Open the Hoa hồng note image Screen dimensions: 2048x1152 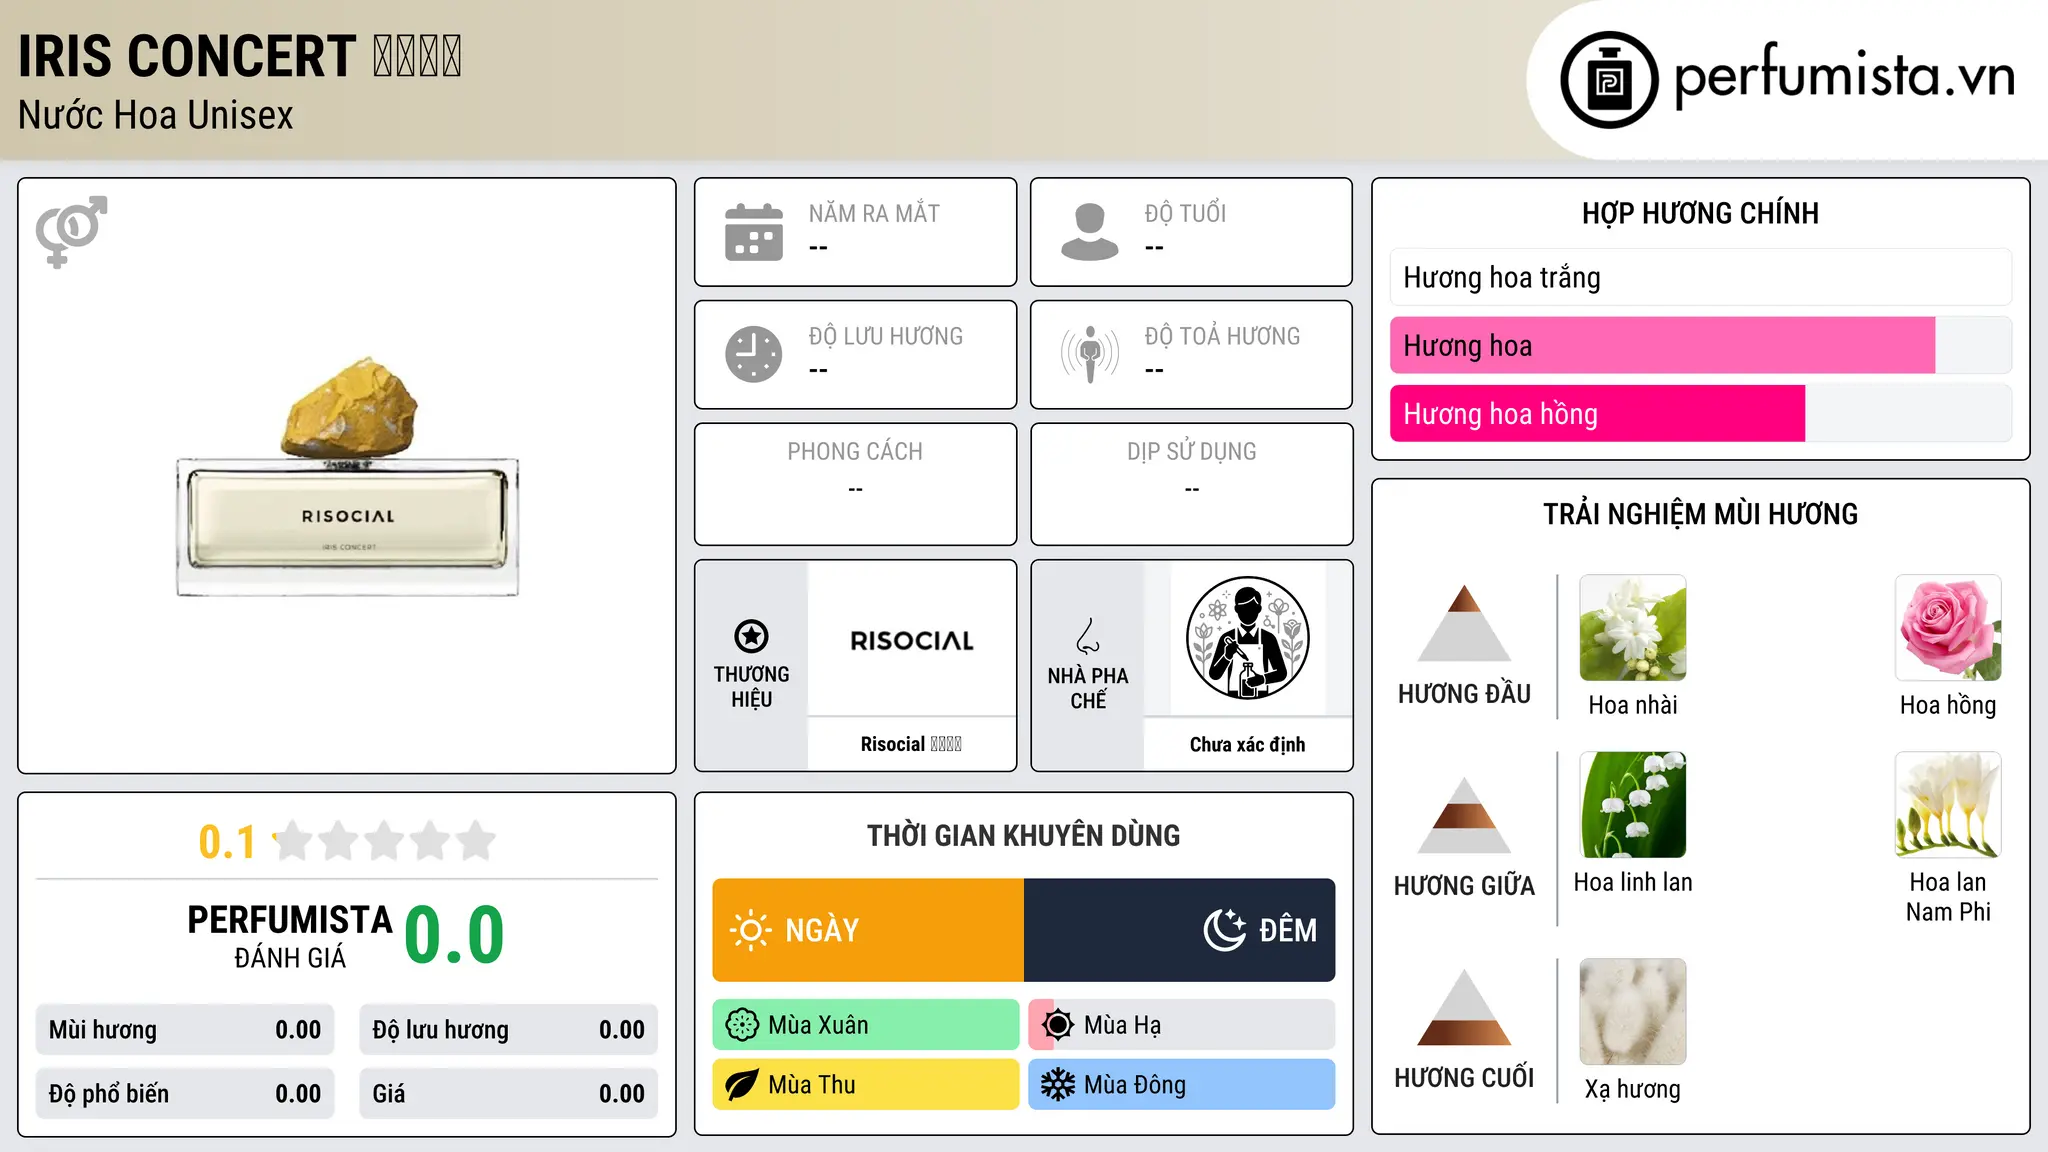pos(1948,628)
